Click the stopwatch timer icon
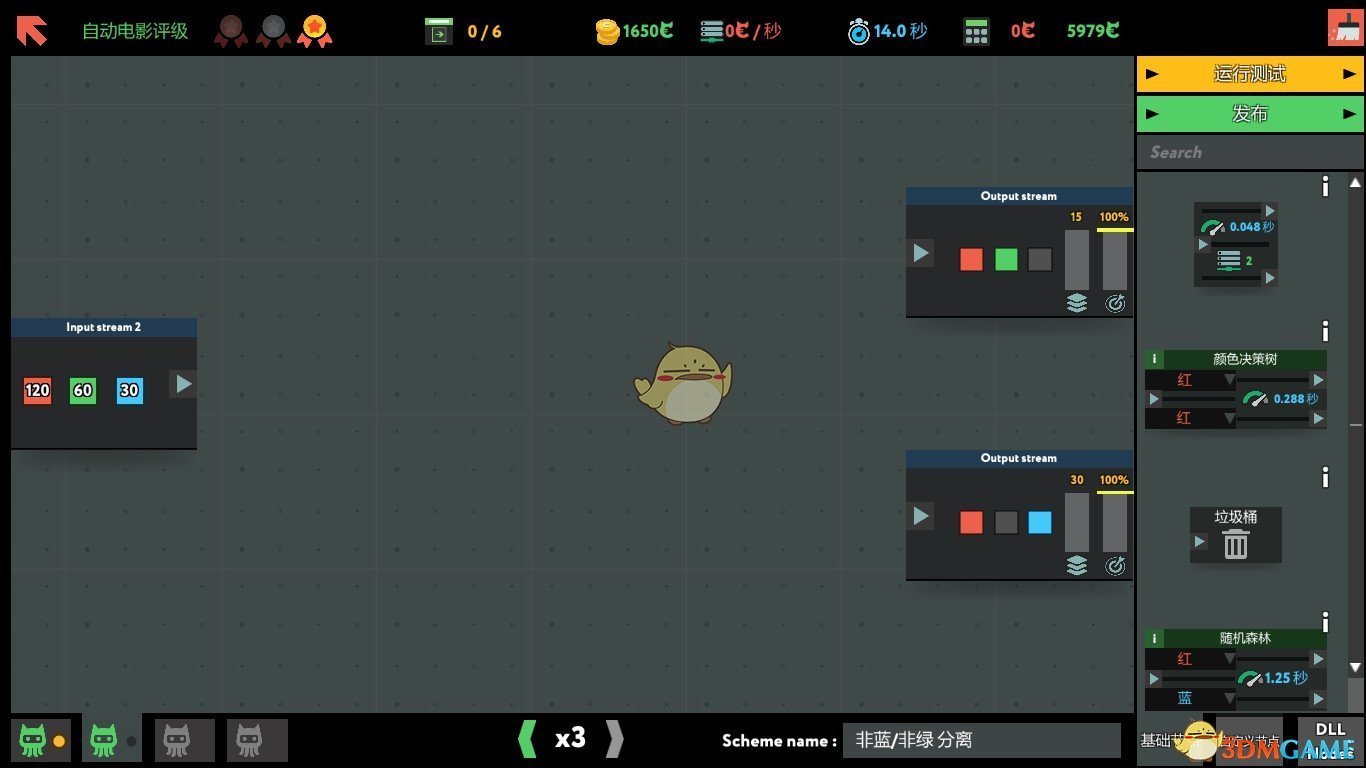The image size is (1366, 768). pyautogui.click(x=858, y=32)
